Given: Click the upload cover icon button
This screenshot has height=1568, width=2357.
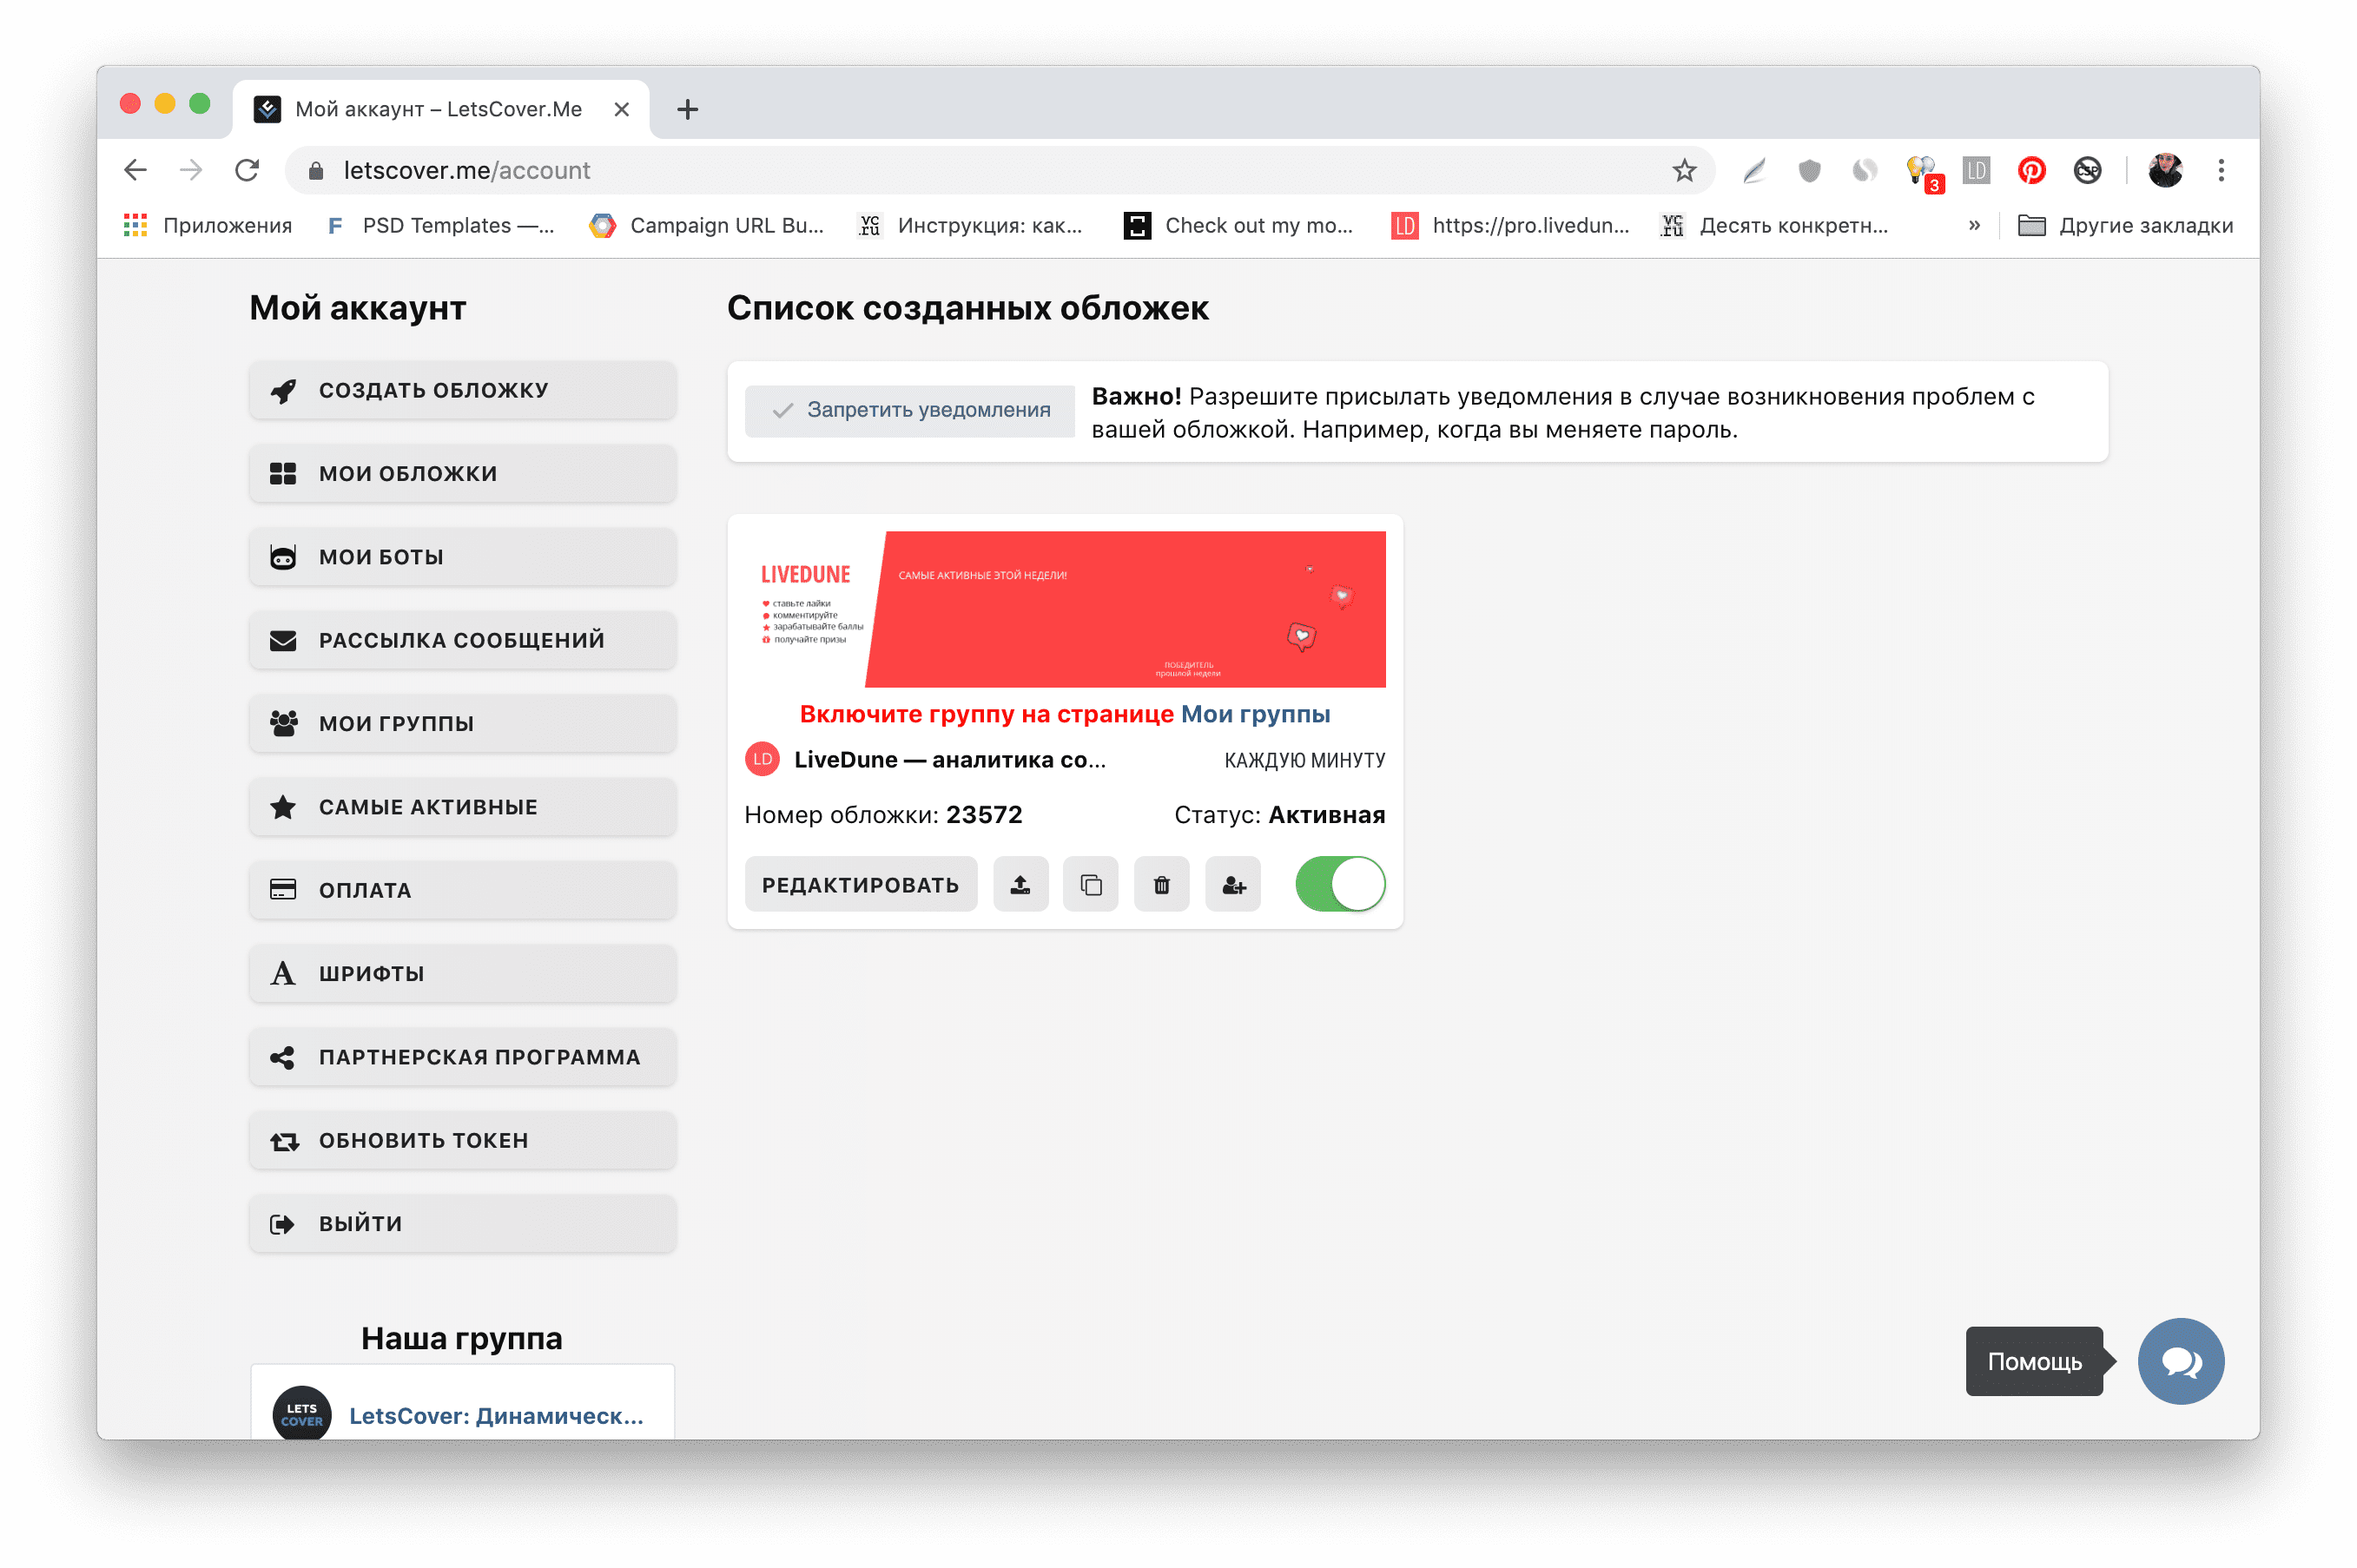Looking at the screenshot, I should tap(1020, 884).
